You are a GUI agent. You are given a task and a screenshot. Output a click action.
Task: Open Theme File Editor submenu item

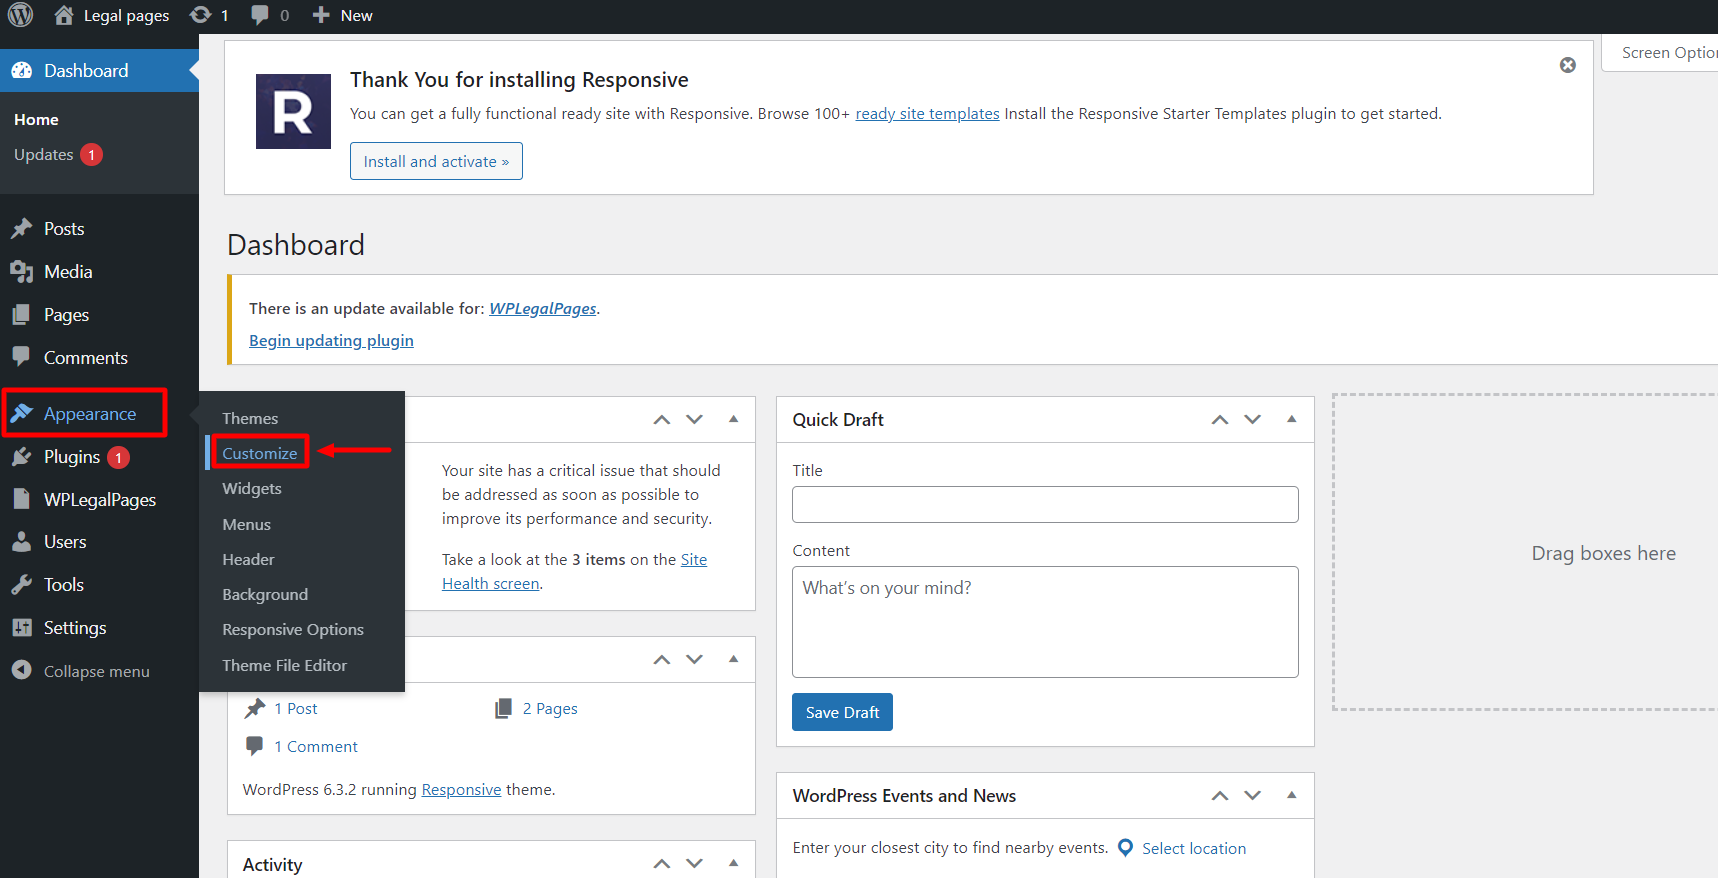click(x=284, y=666)
